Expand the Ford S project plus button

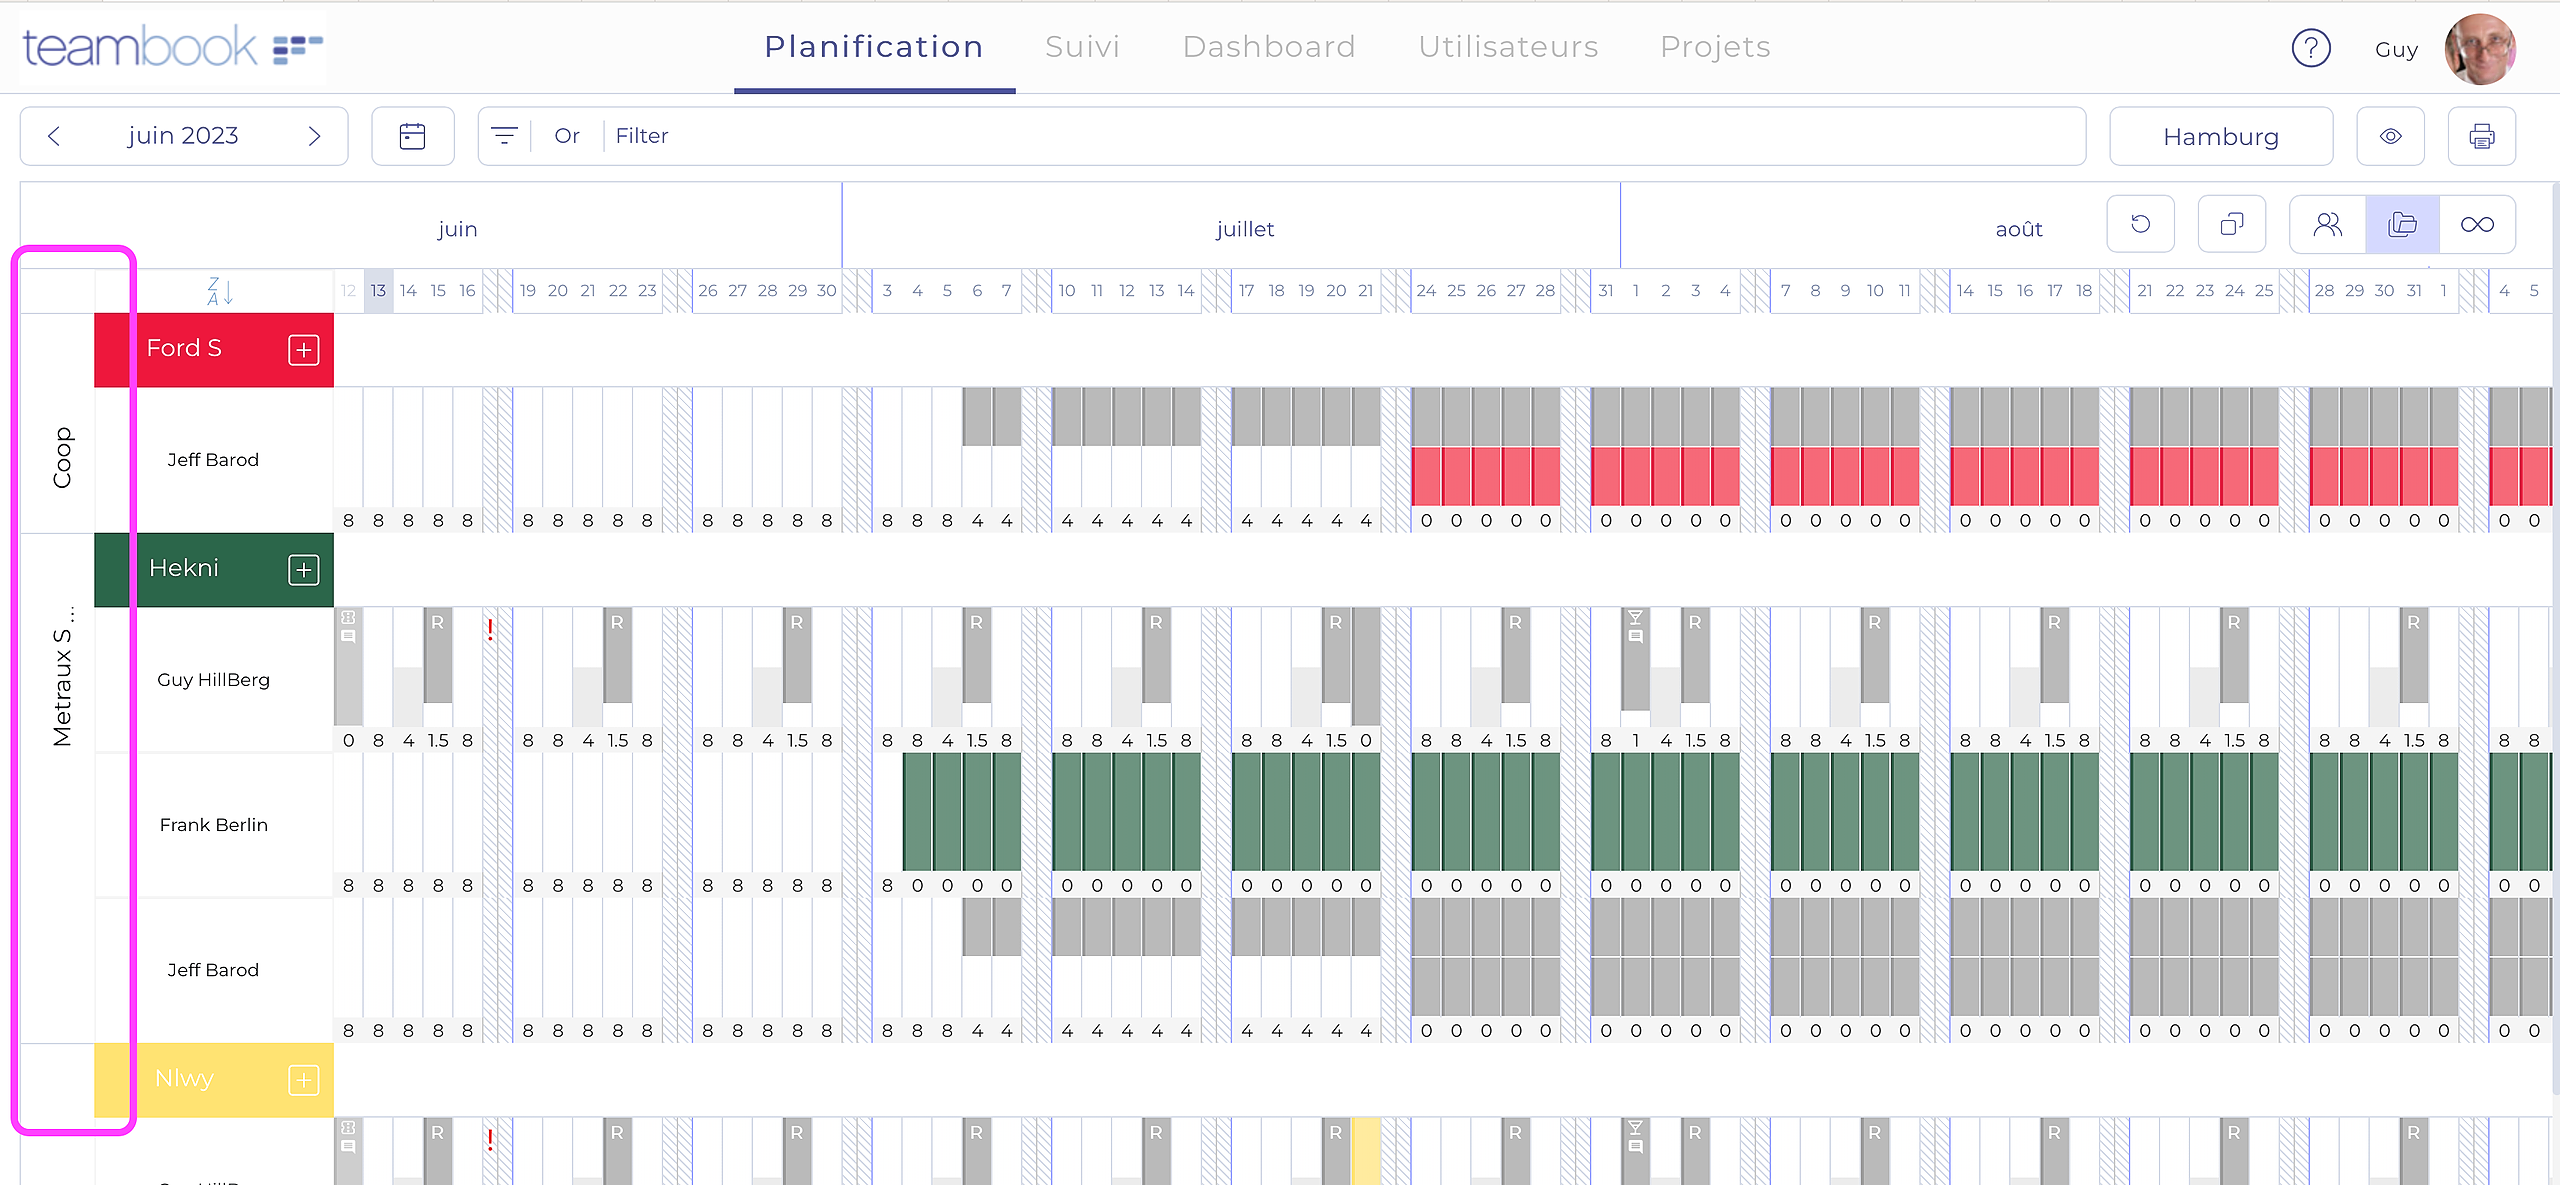tap(303, 350)
